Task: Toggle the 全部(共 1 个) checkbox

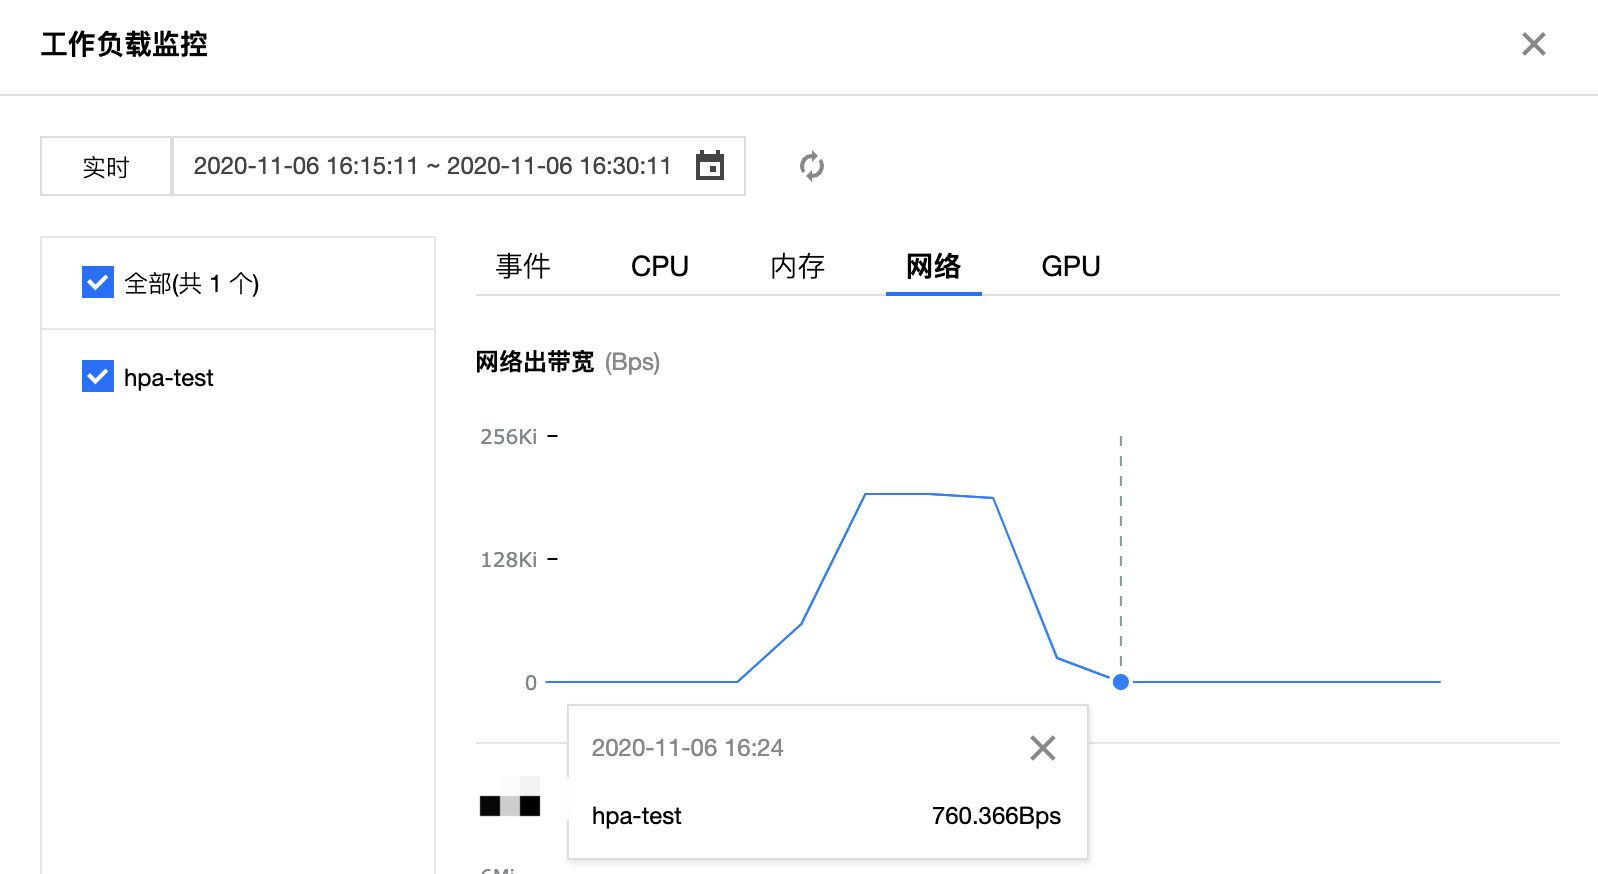Action: [98, 283]
